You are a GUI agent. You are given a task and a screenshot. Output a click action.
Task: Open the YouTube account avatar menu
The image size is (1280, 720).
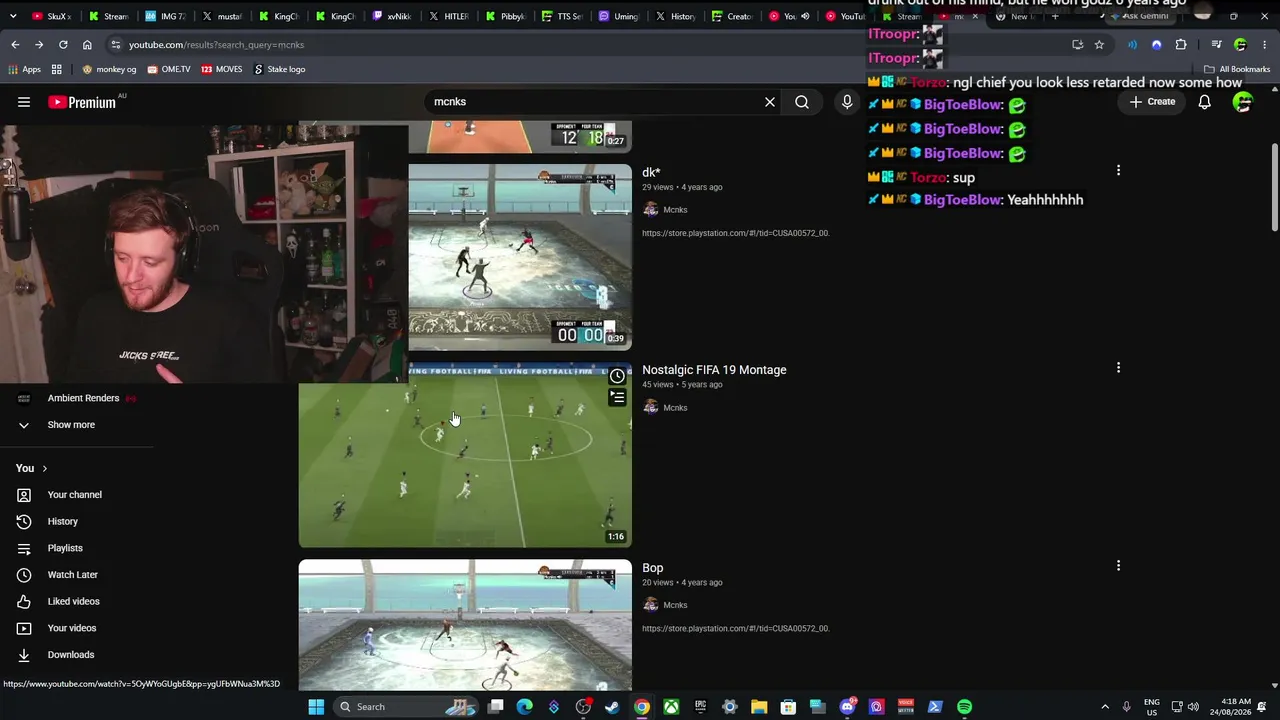1243,102
